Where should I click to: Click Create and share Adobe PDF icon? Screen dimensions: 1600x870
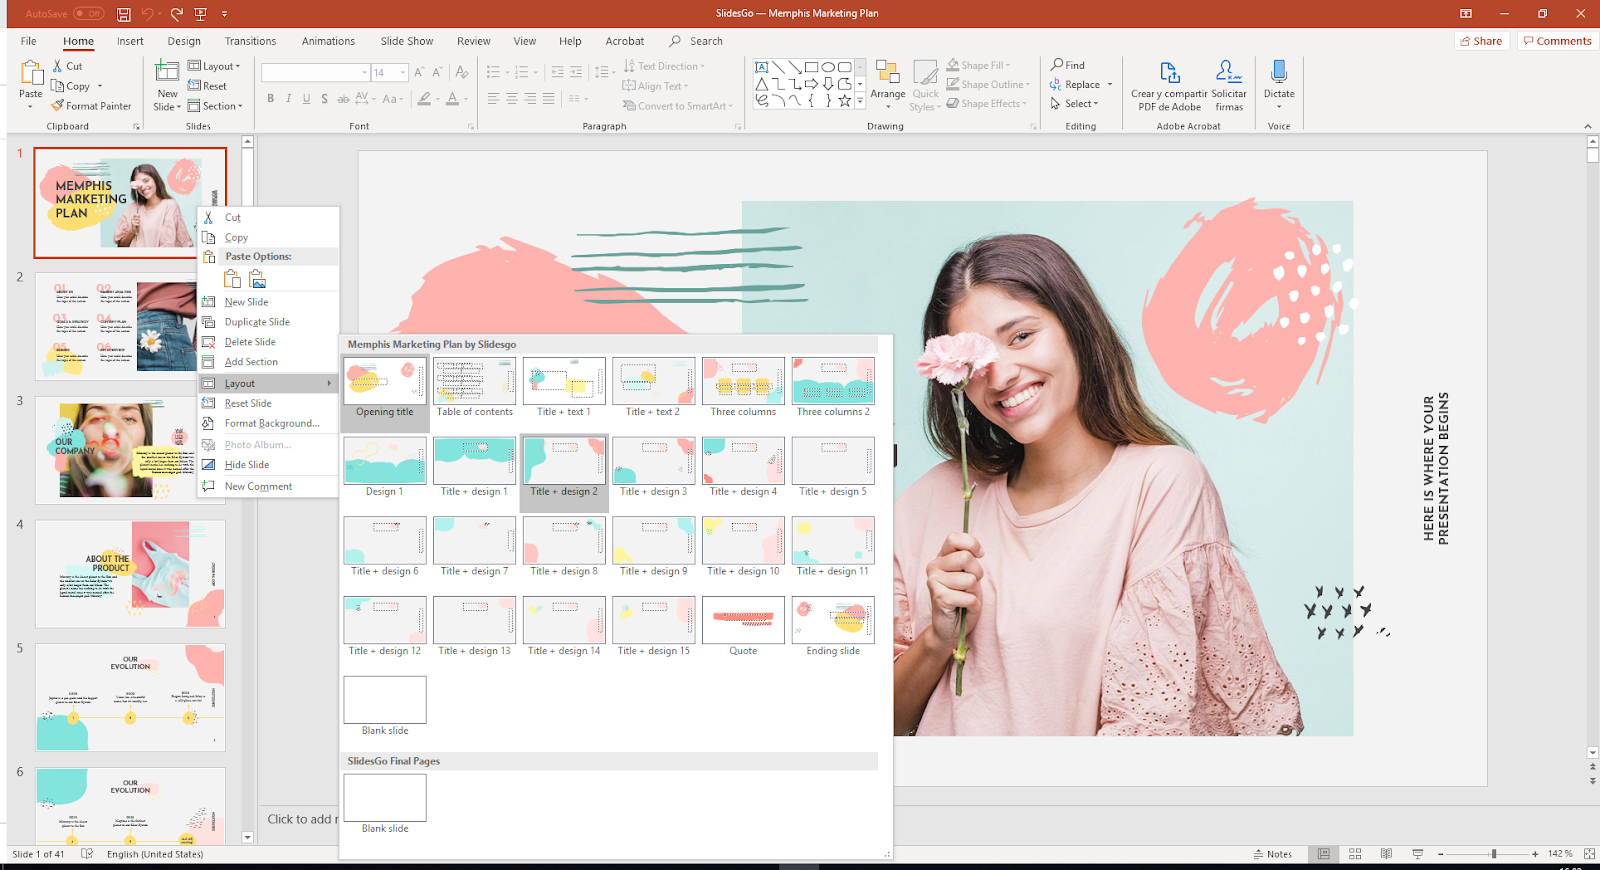click(1169, 73)
